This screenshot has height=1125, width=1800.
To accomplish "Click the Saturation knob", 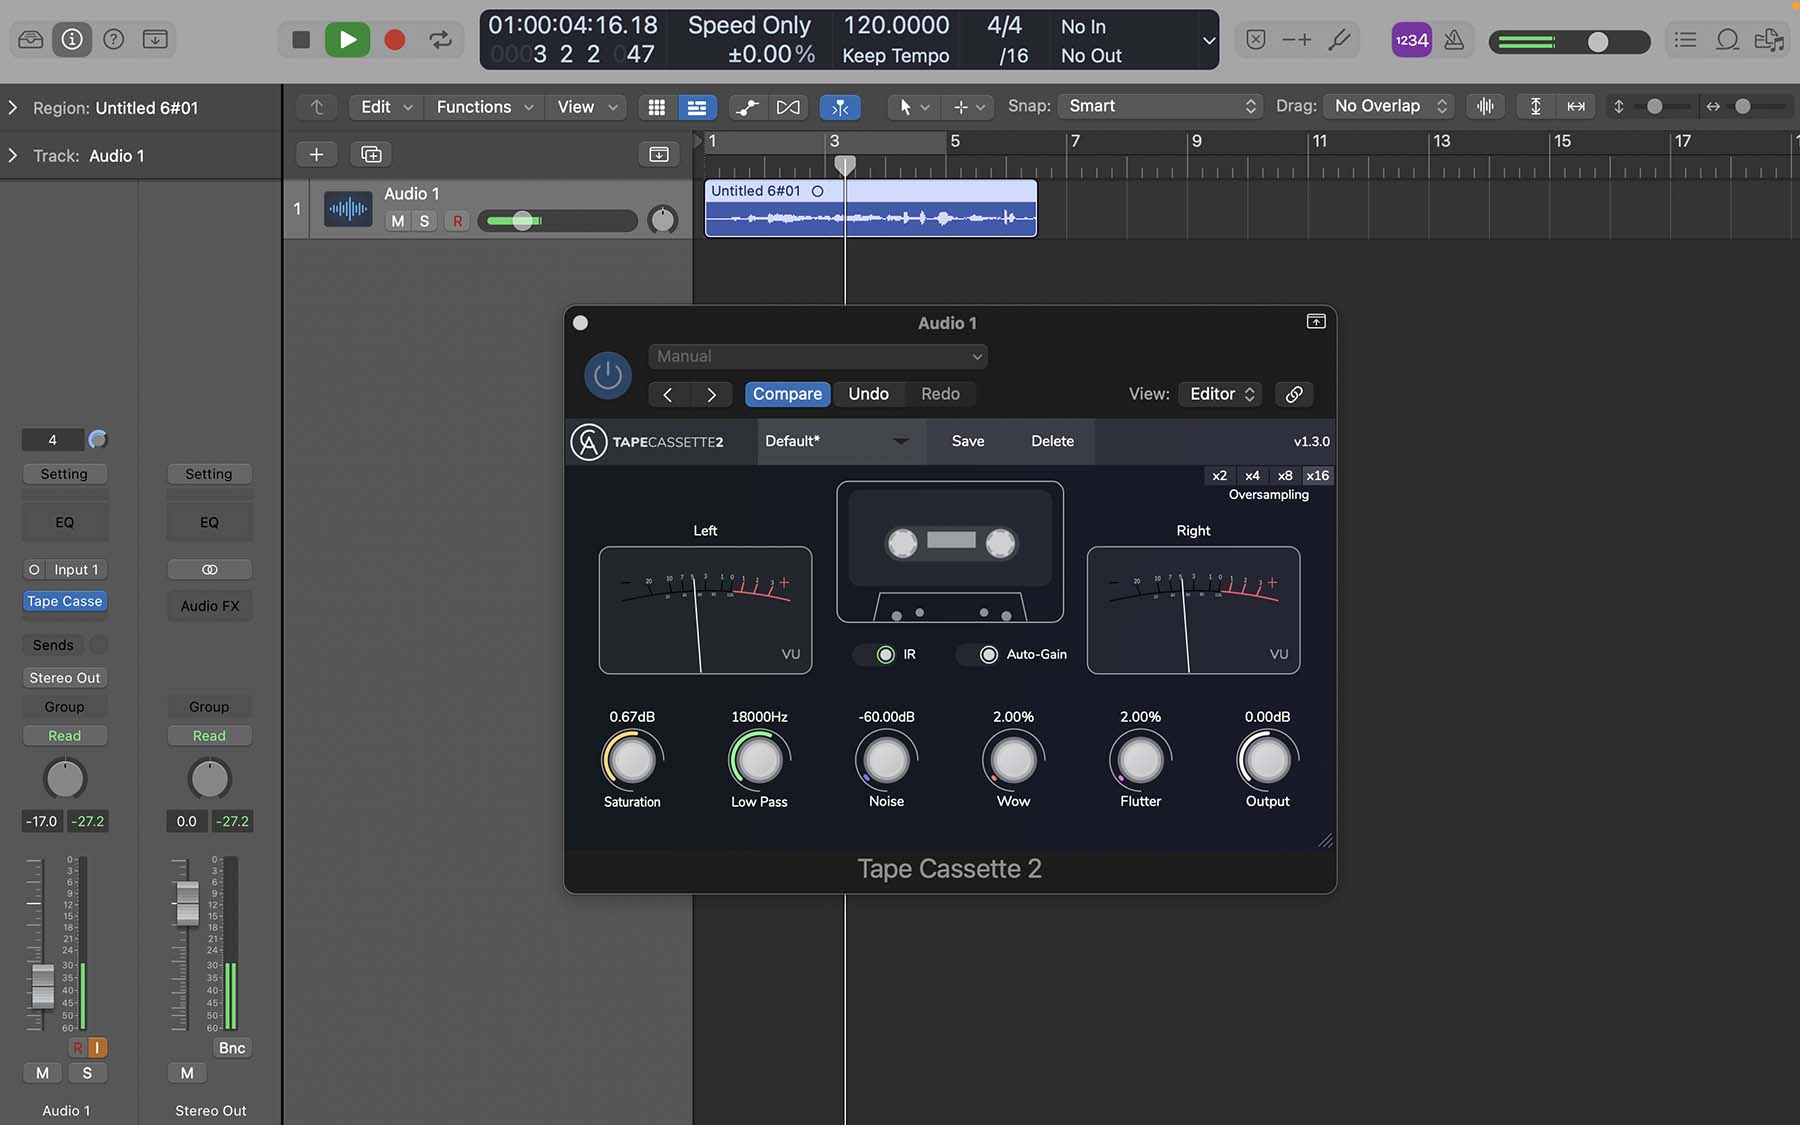I will [x=632, y=761].
